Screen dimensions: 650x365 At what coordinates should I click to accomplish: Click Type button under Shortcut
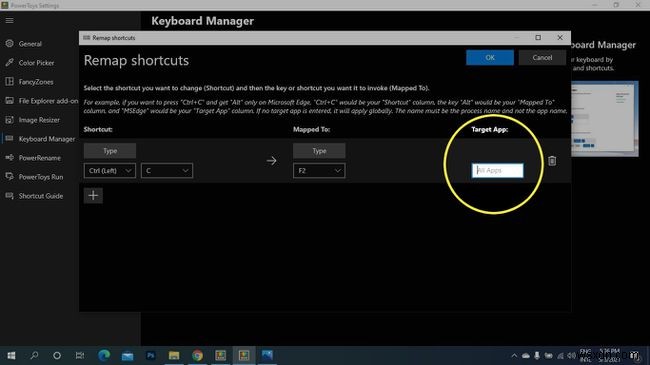110,151
